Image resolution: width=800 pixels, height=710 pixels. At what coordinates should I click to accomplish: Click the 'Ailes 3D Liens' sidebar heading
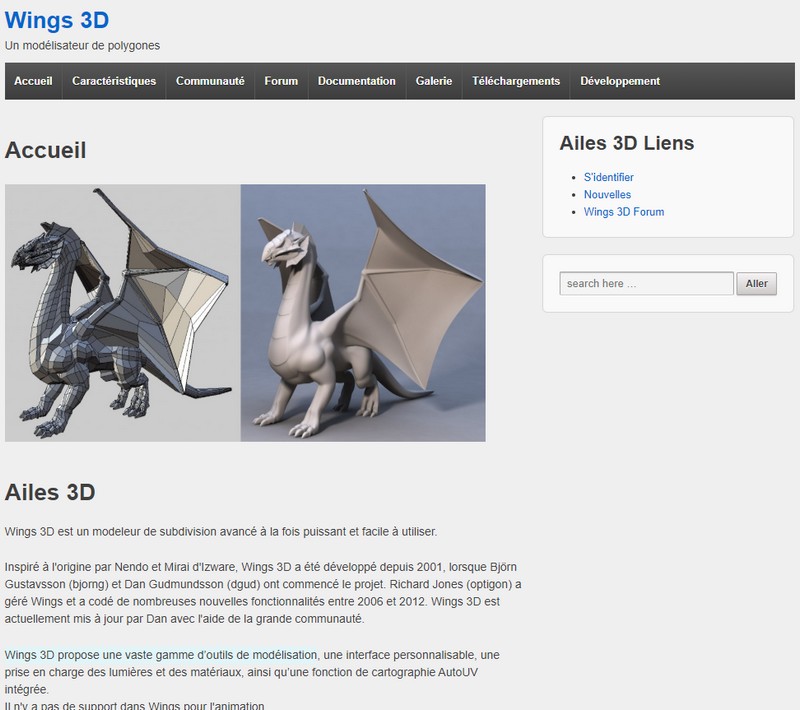pyautogui.click(x=627, y=143)
